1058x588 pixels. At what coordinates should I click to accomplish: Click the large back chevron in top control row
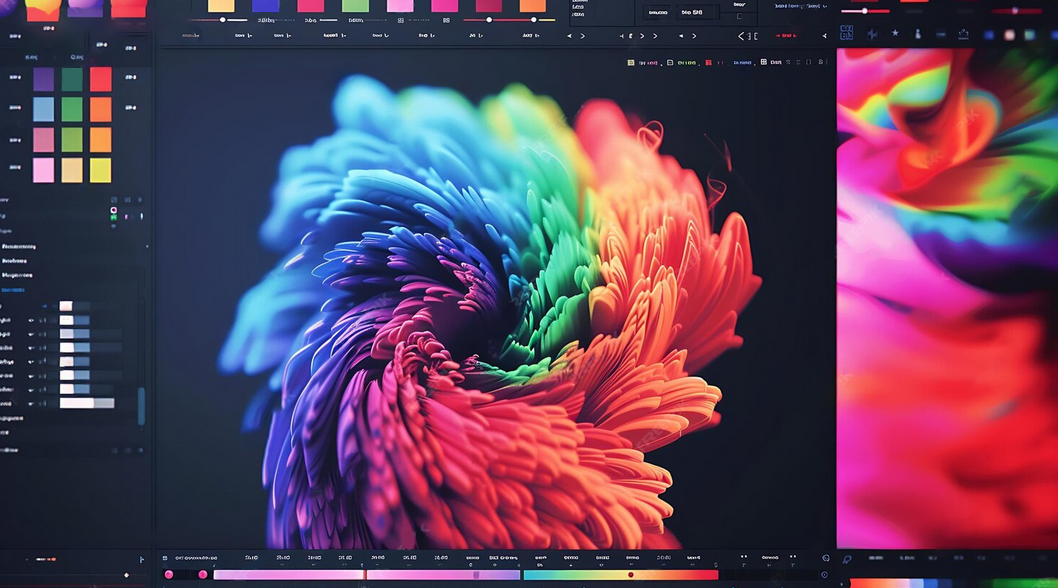pos(742,36)
